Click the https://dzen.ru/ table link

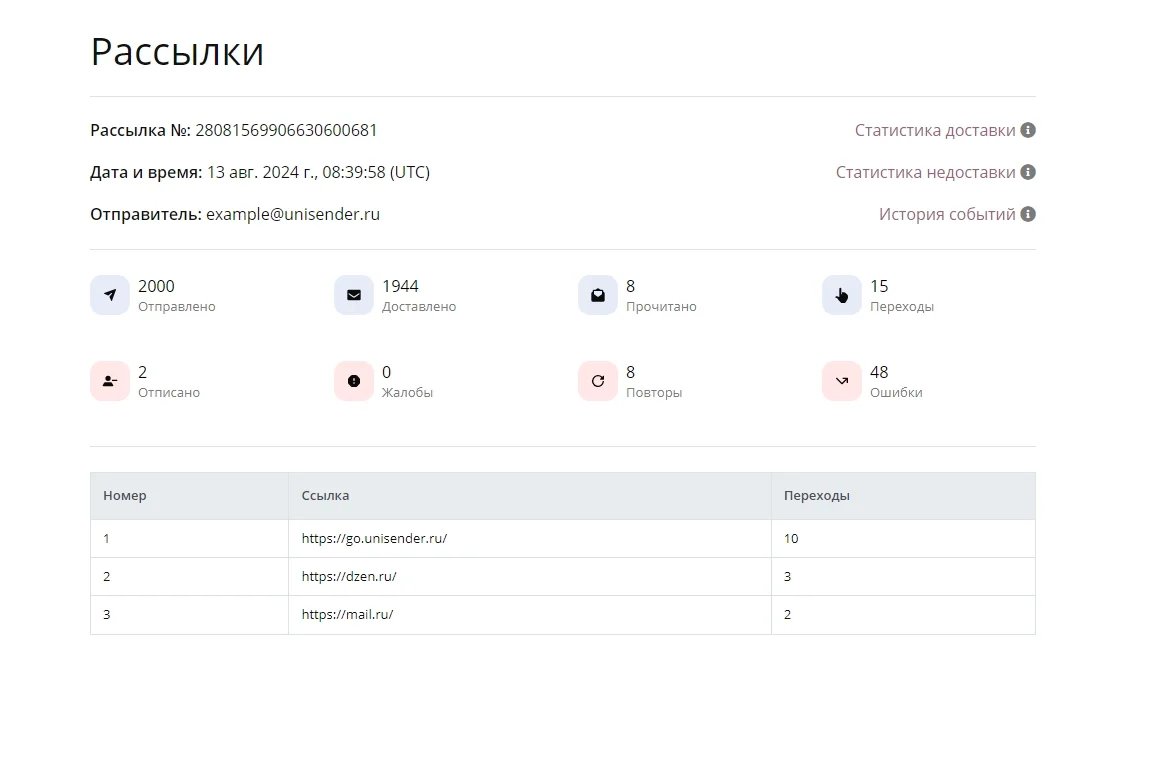356,576
